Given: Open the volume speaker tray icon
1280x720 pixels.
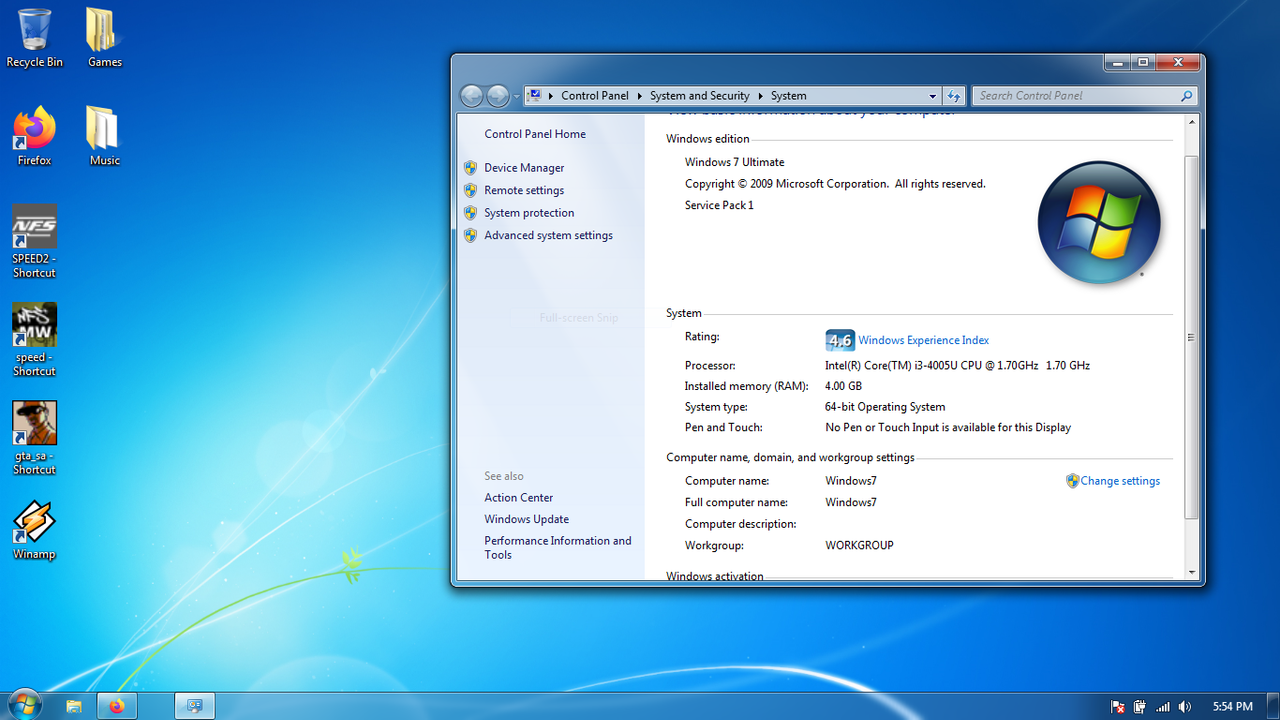Looking at the screenshot, I should coord(1185,707).
